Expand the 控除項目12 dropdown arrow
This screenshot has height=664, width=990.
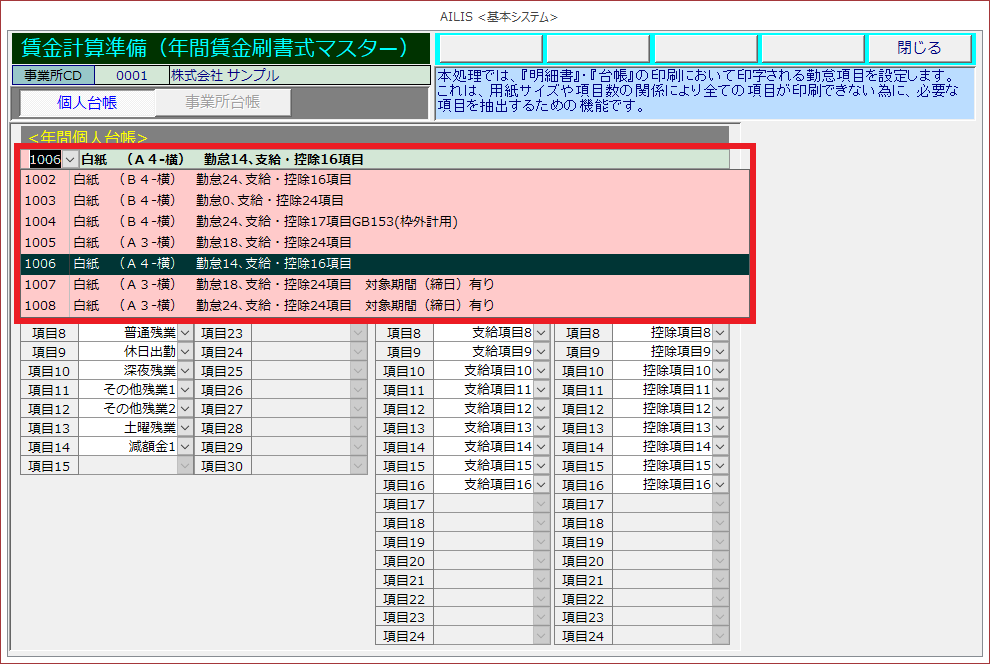720,409
